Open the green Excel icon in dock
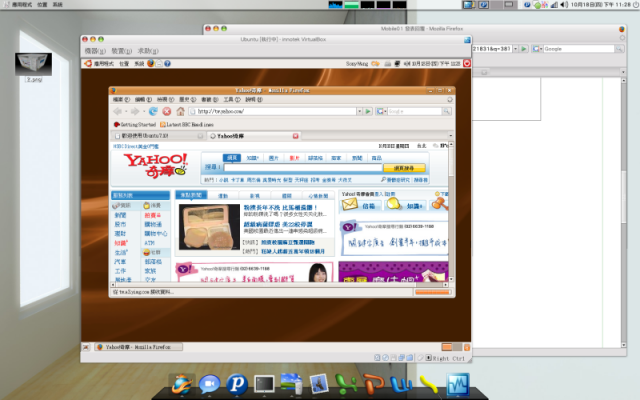Image resolution: width=640 pixels, height=400 pixels. point(346,384)
